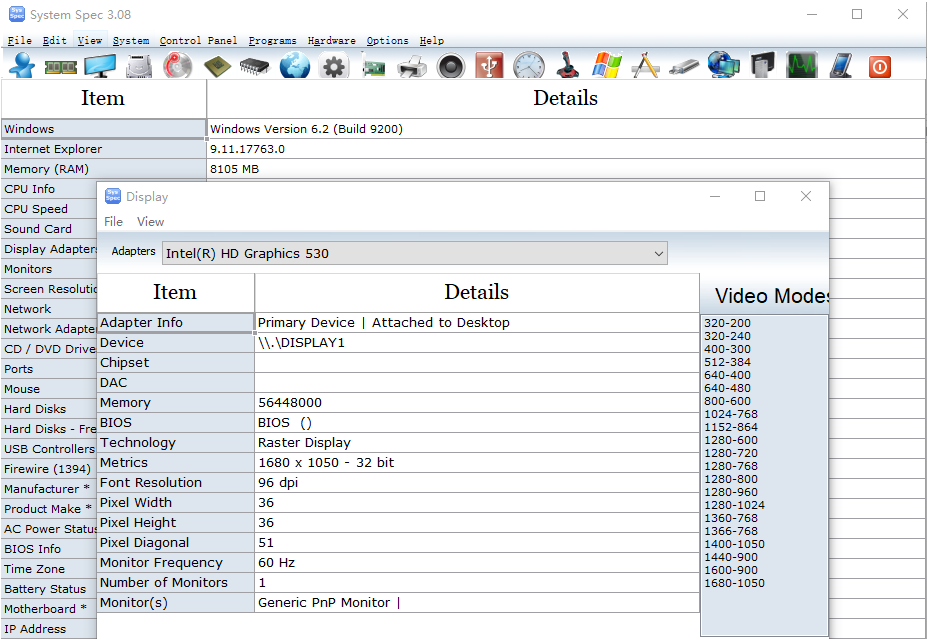This screenshot has height=639, width=927.
Task: Open the monitor display toolbar icon
Action: (100, 66)
